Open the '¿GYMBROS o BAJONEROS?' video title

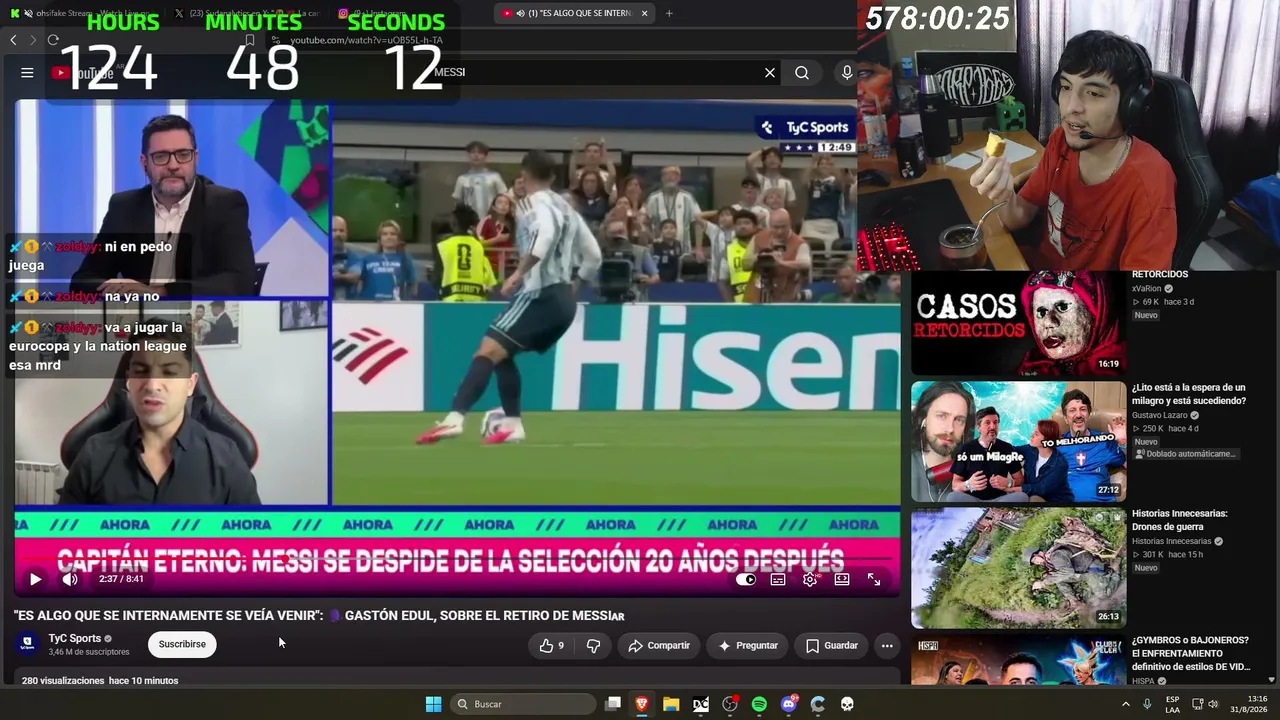(x=1191, y=653)
